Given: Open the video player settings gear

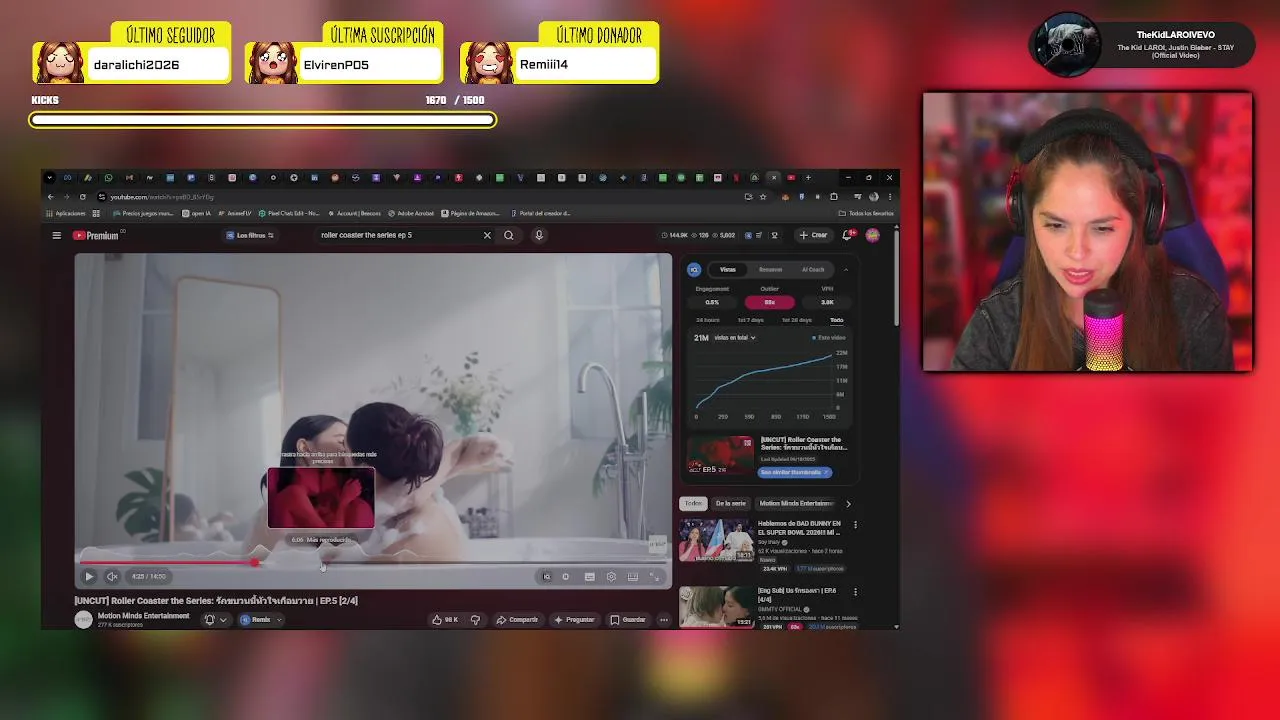Looking at the screenshot, I should [611, 576].
